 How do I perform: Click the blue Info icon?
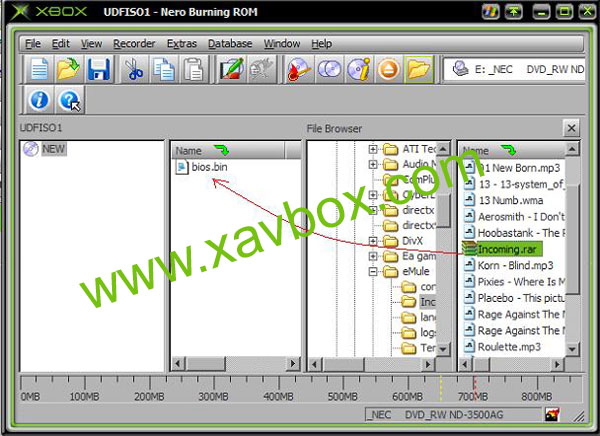point(38,101)
